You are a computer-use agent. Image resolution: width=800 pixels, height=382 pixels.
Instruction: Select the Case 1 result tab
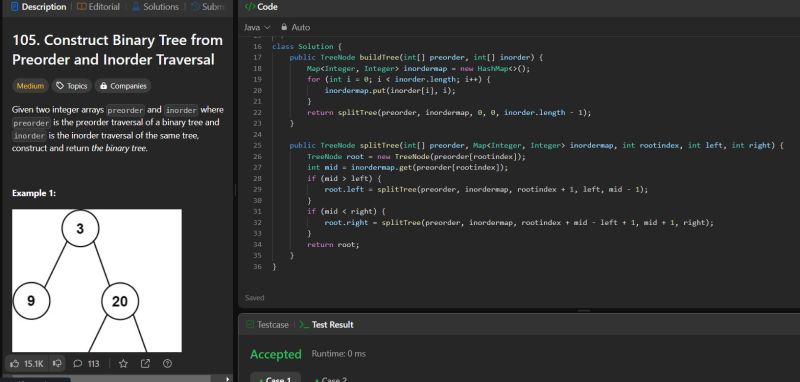click(x=276, y=379)
